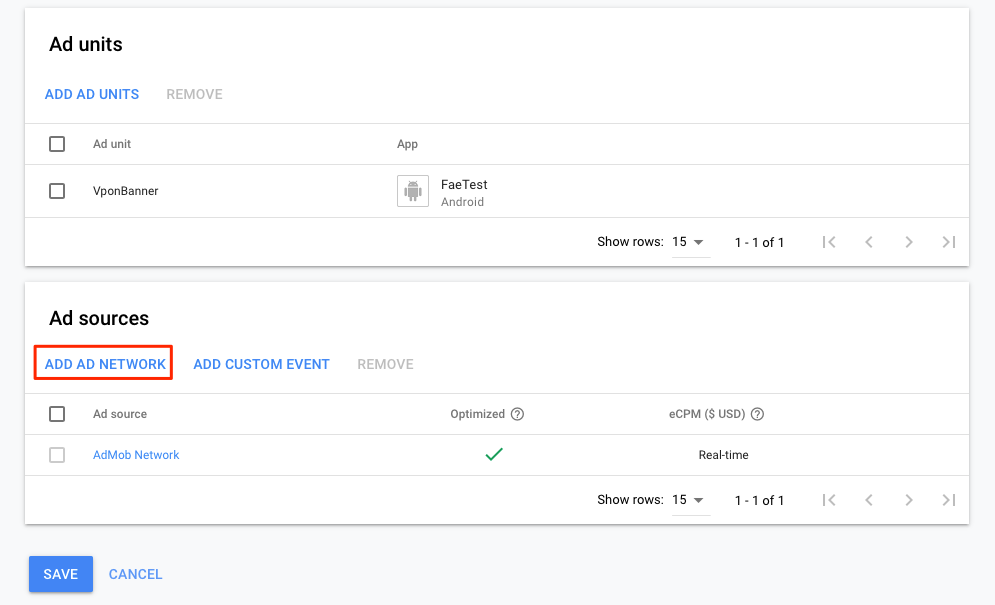This screenshot has height=605, width=995.
Task: Click the Android platform label under FaeTest
Action: click(462, 202)
